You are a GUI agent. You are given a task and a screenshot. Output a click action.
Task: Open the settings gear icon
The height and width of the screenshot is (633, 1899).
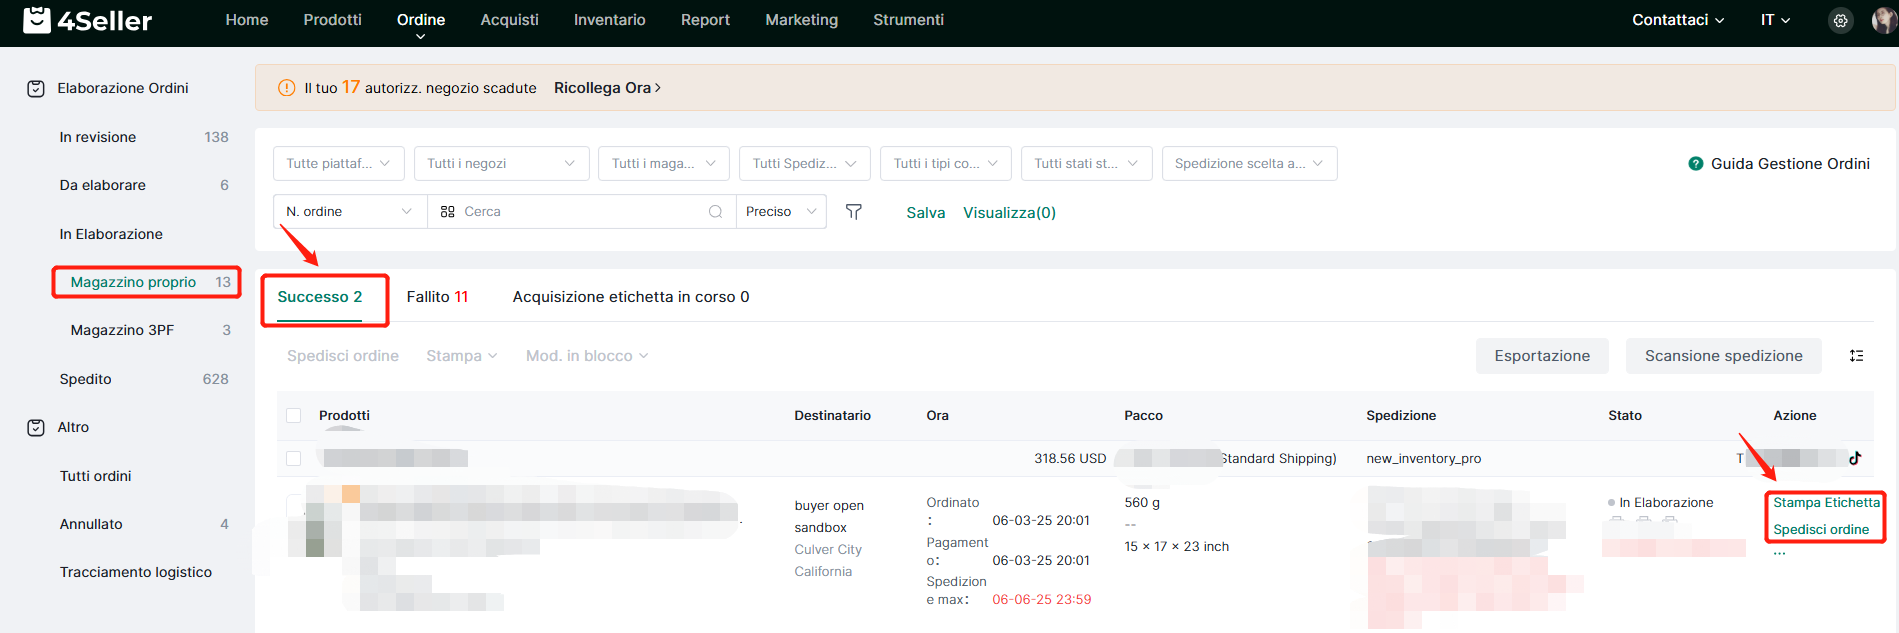1840,20
